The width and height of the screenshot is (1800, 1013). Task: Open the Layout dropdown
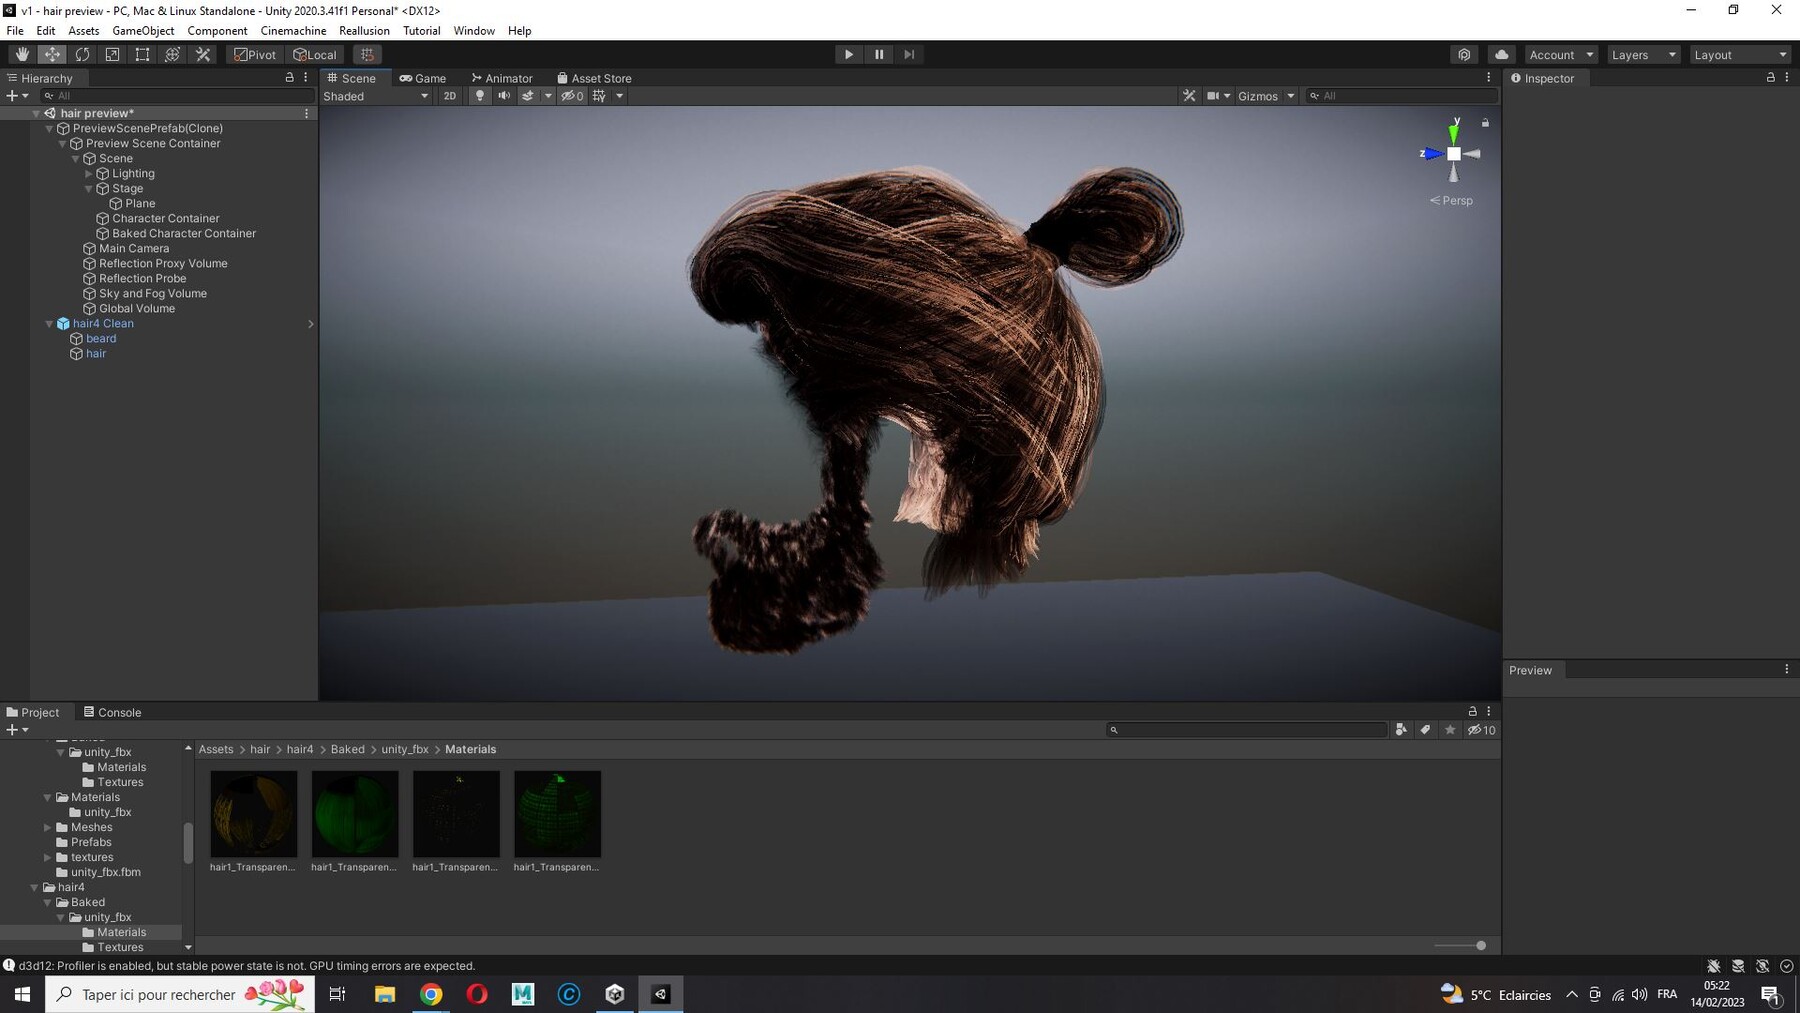pyautogui.click(x=1739, y=55)
